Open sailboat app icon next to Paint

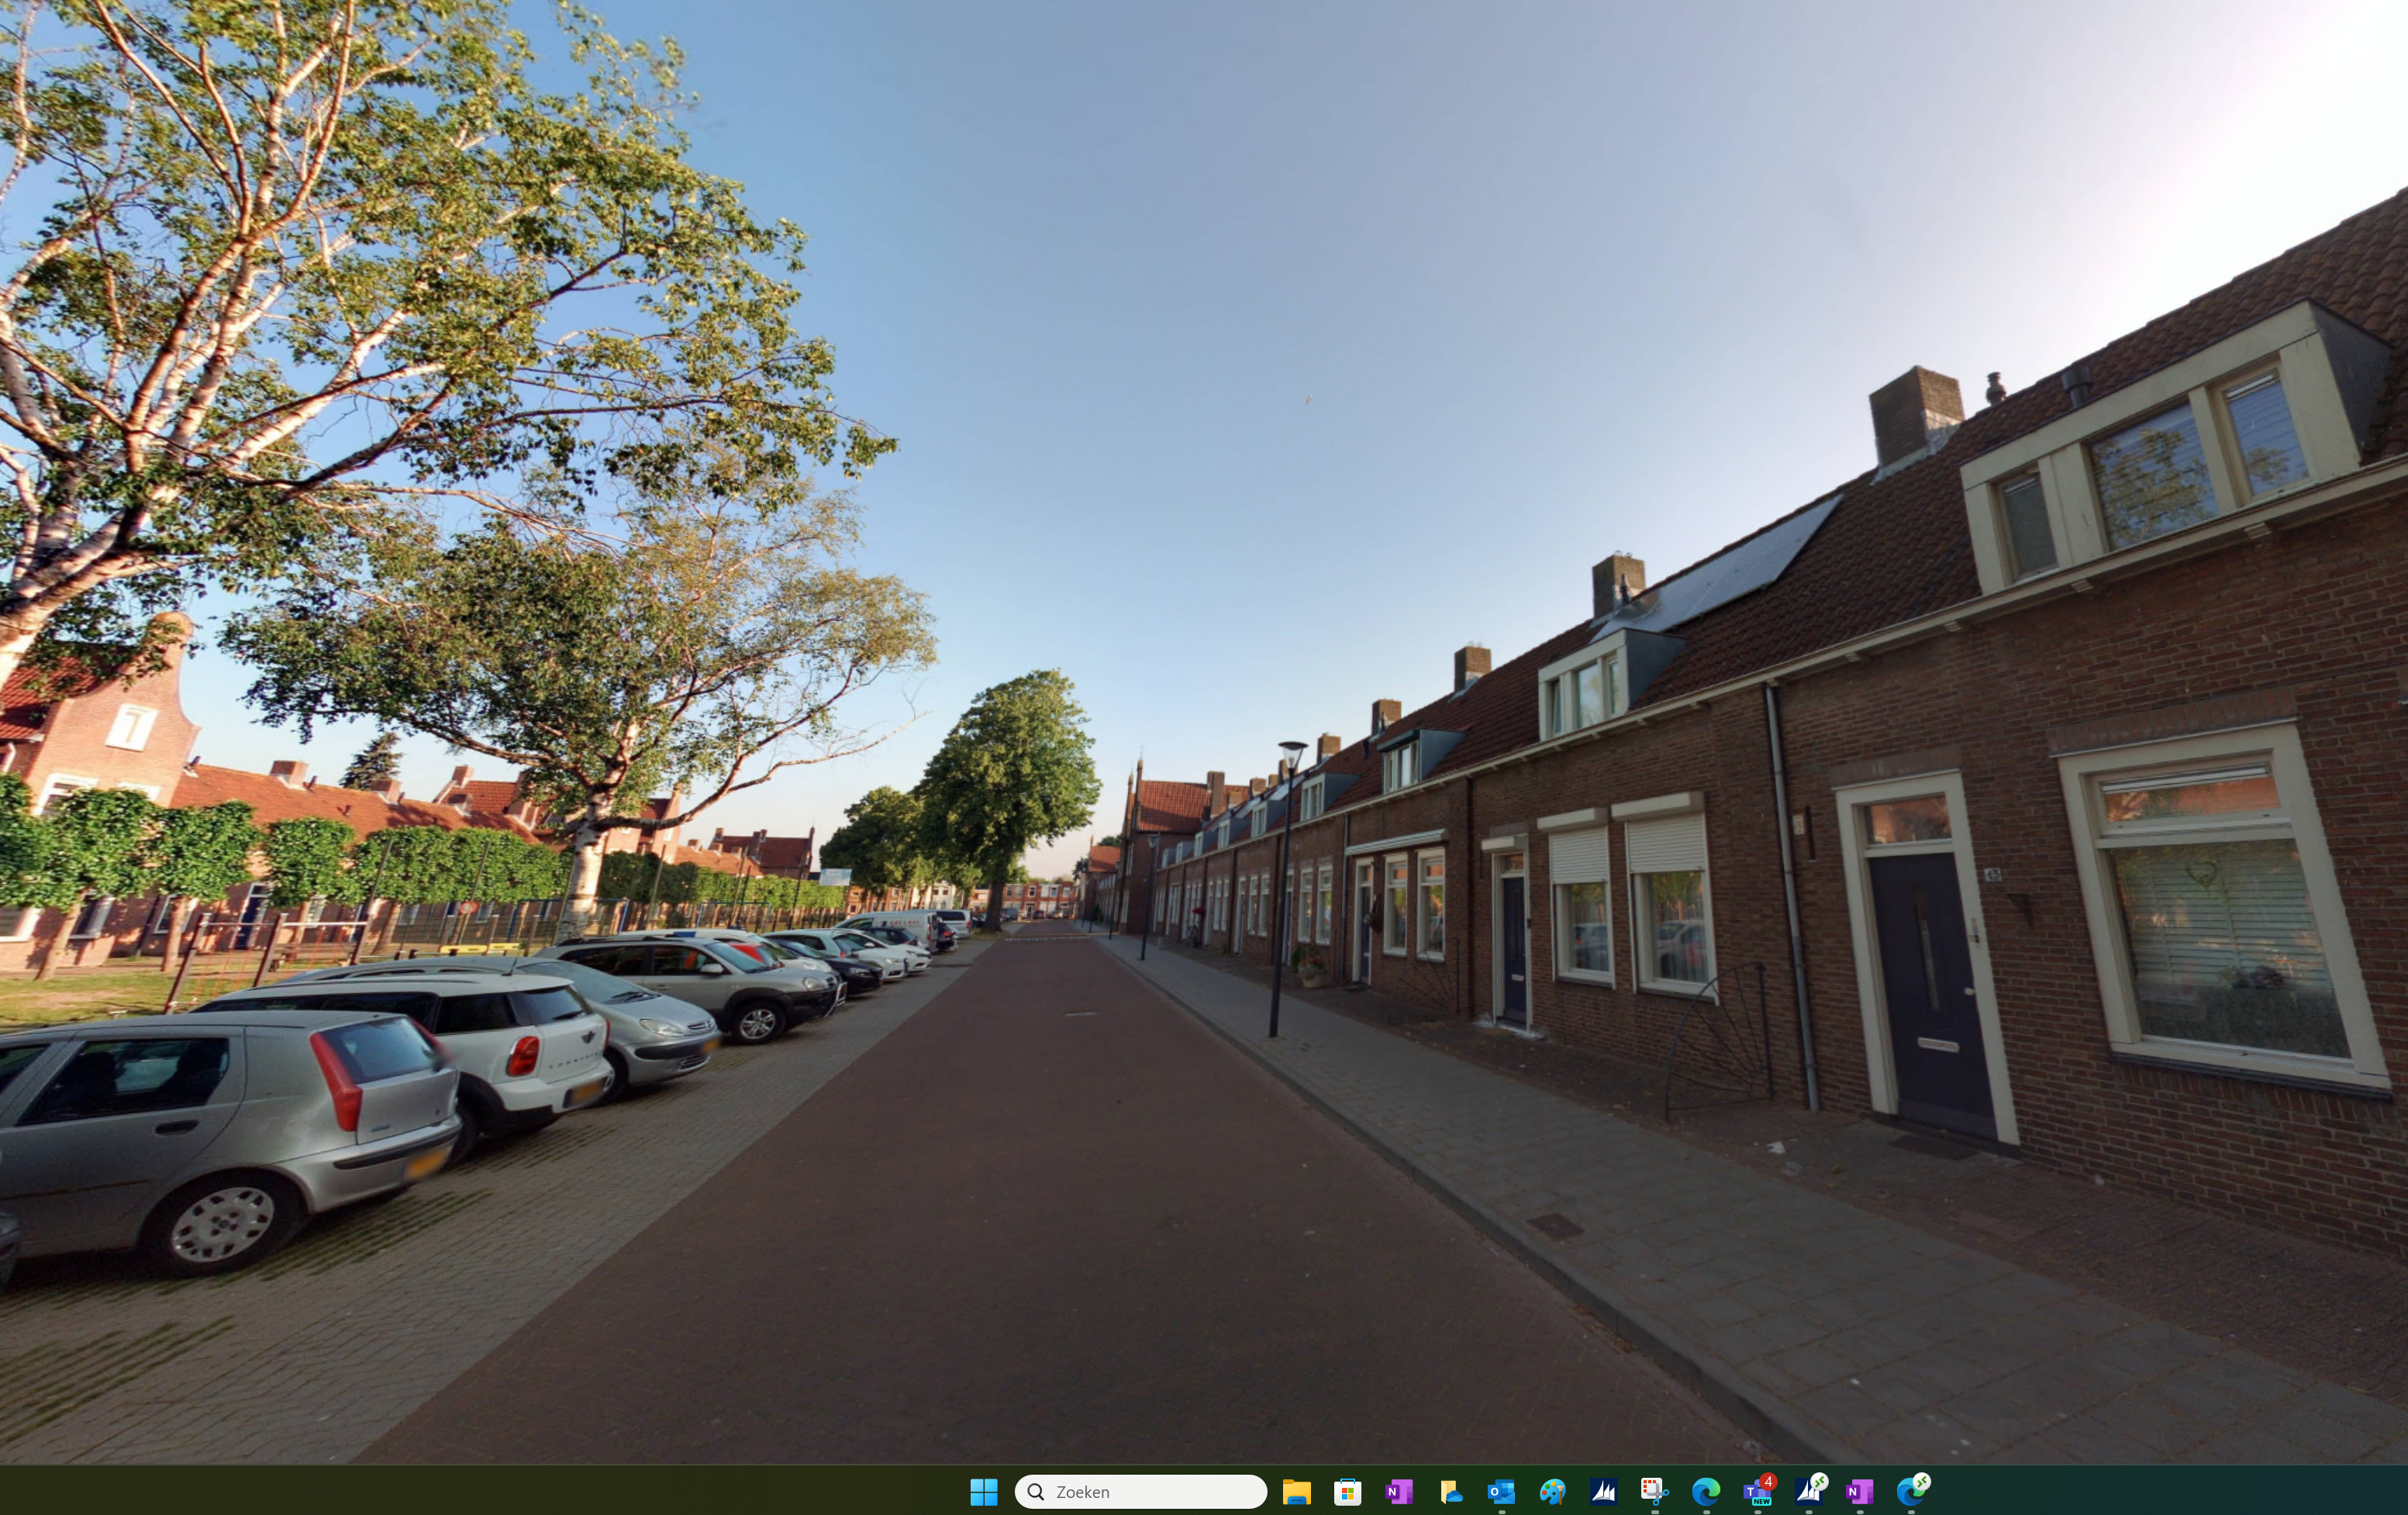tap(1603, 1491)
